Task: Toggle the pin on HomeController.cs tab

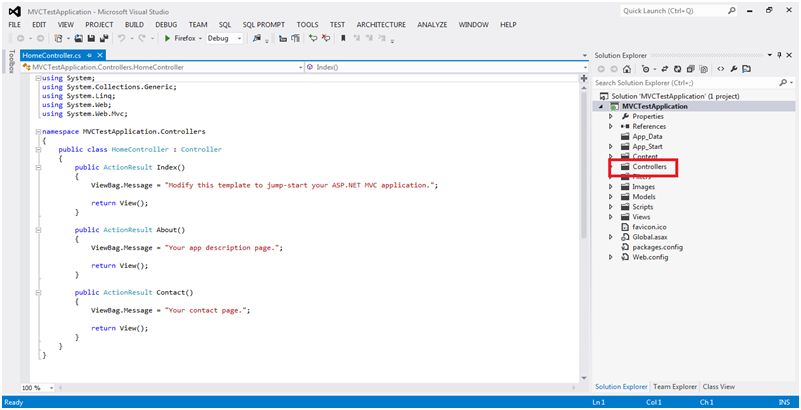Action: (89, 55)
